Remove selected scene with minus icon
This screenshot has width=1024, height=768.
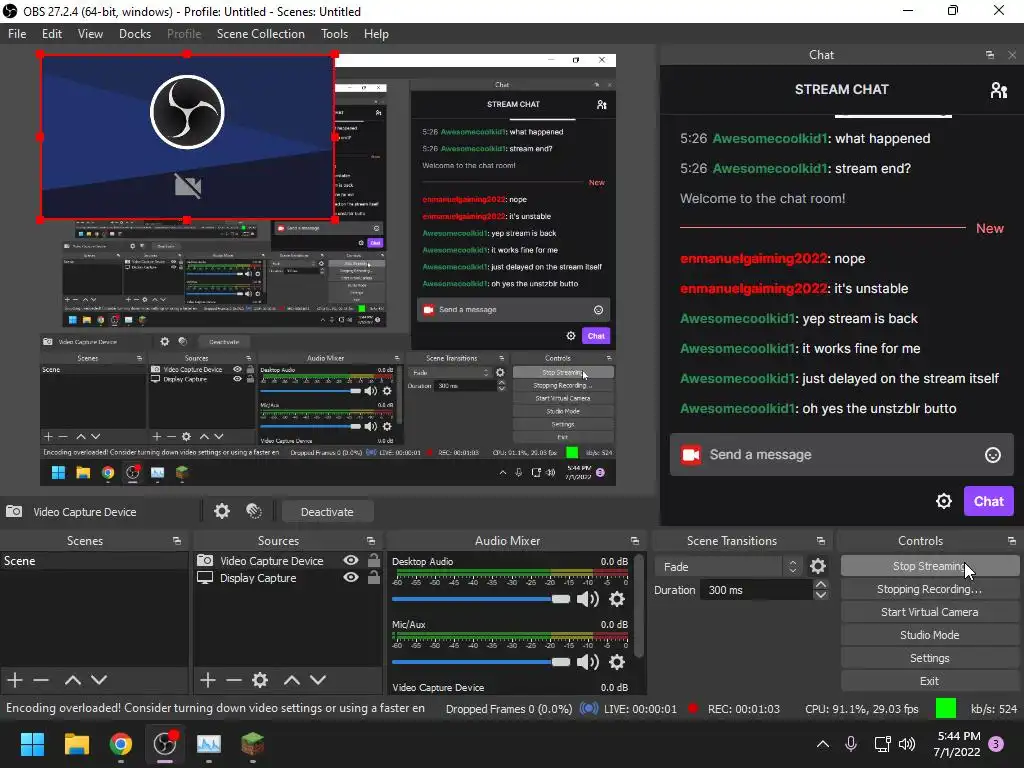click(41, 680)
